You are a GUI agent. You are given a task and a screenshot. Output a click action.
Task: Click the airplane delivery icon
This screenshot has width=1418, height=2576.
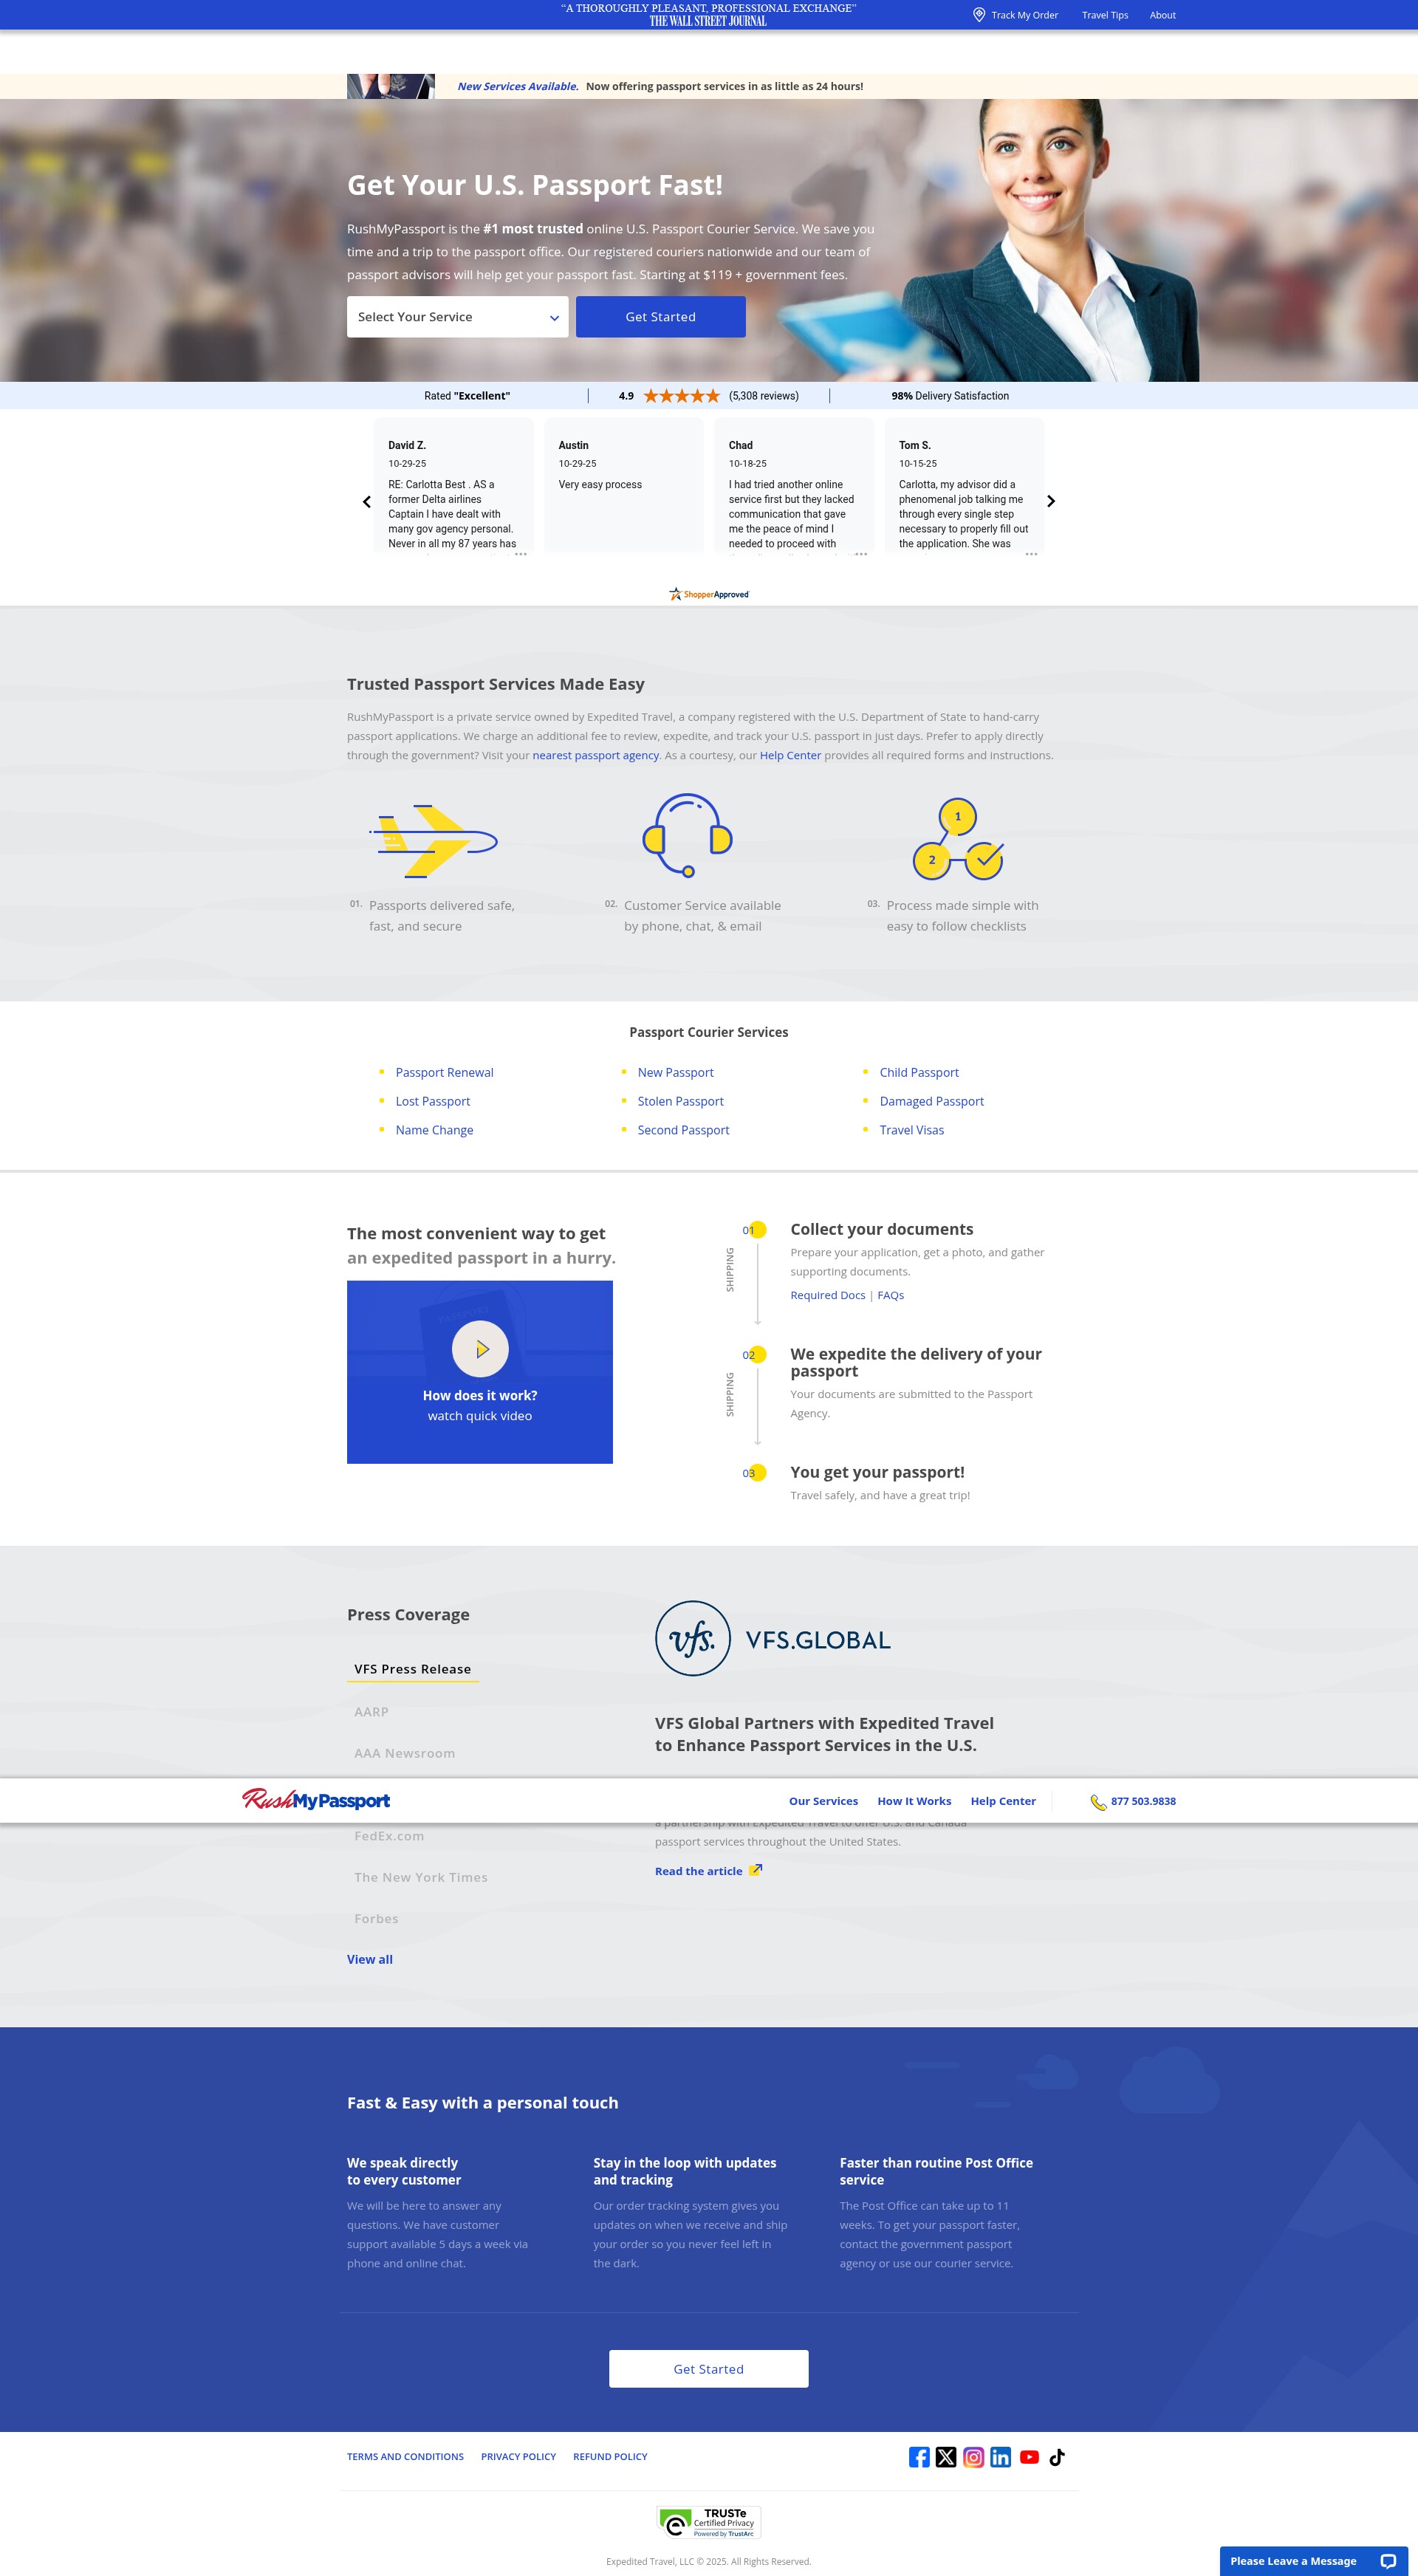pyautogui.click(x=433, y=841)
